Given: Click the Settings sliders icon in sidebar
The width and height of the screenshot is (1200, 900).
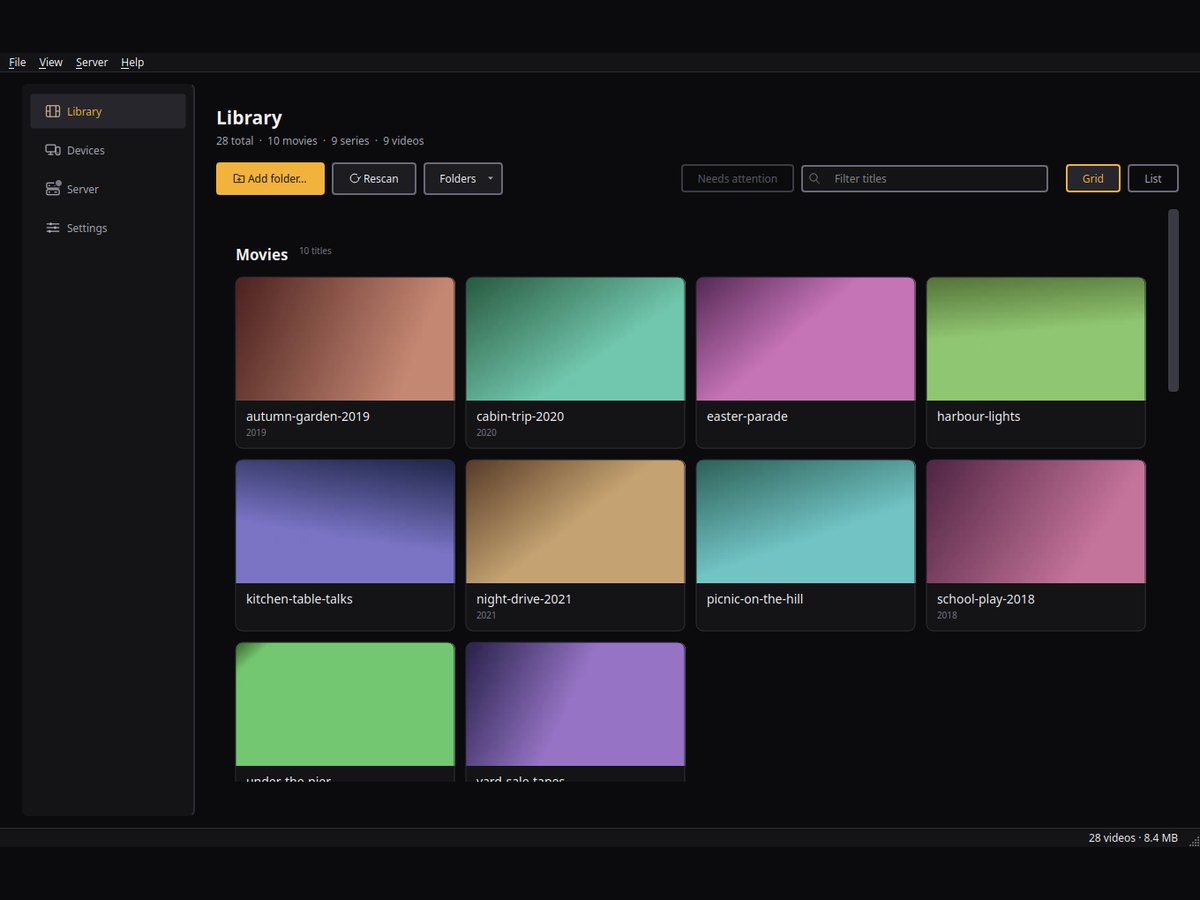Looking at the screenshot, I should point(53,228).
